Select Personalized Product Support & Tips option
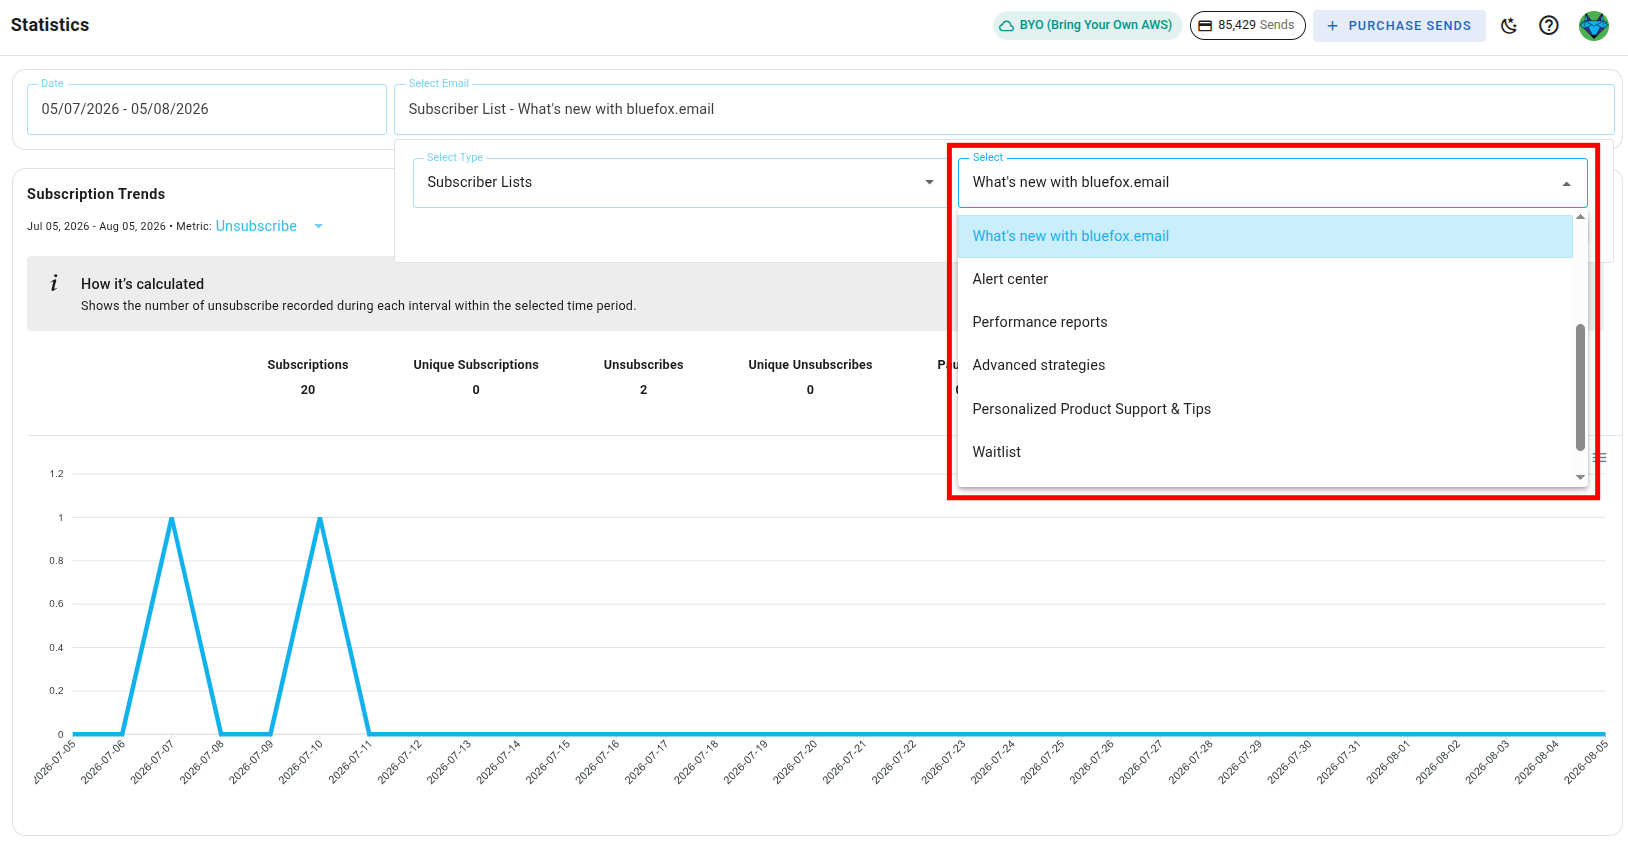This screenshot has height=841, width=1628. click(x=1265, y=409)
